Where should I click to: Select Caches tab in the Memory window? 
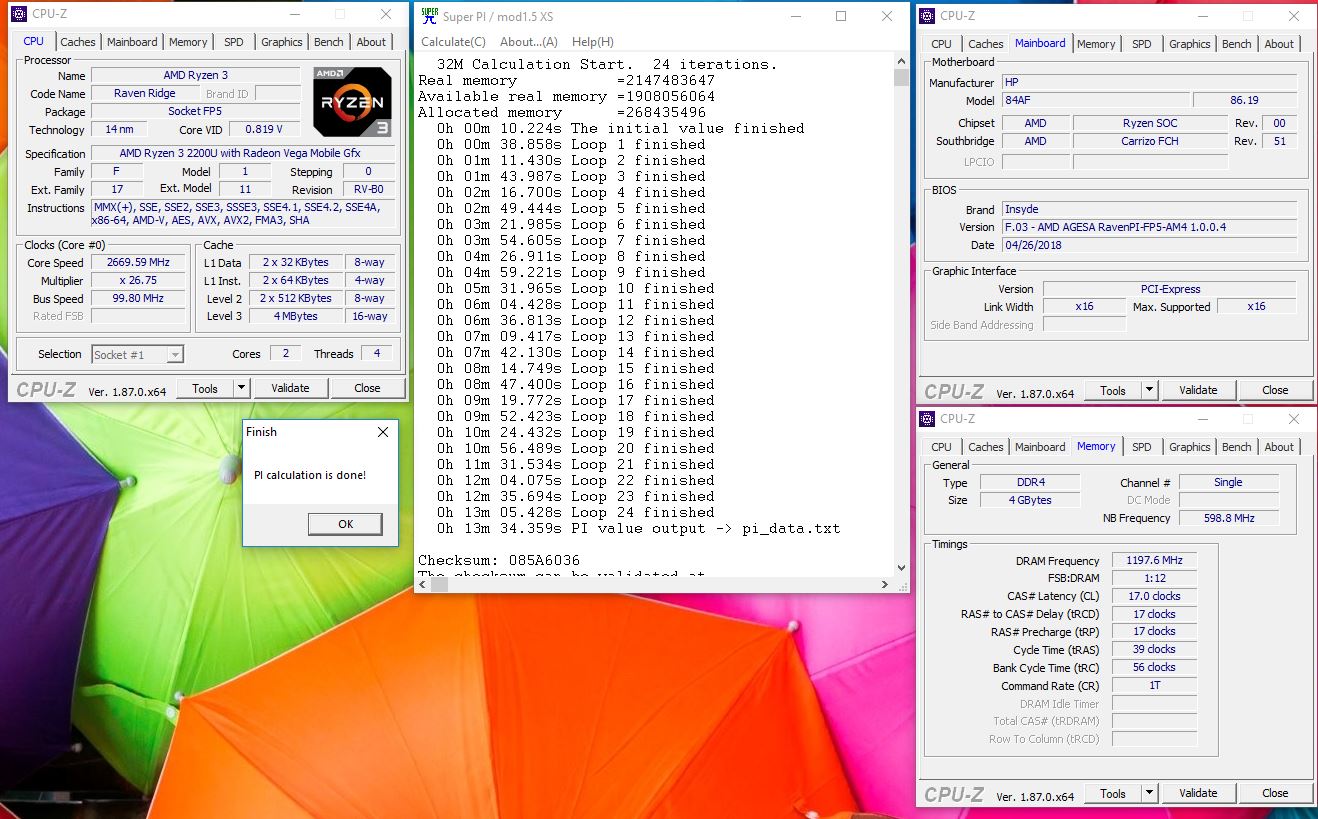(985, 447)
